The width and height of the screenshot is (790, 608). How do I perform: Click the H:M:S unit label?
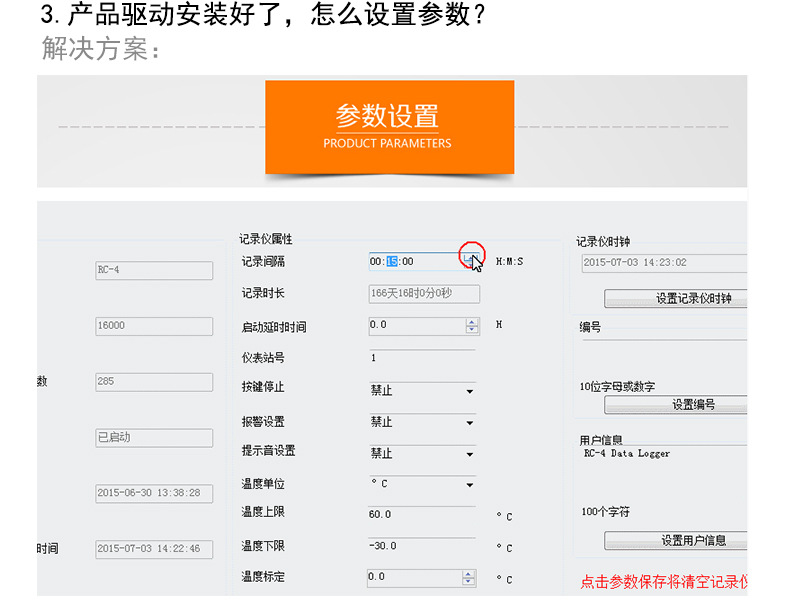point(509,261)
